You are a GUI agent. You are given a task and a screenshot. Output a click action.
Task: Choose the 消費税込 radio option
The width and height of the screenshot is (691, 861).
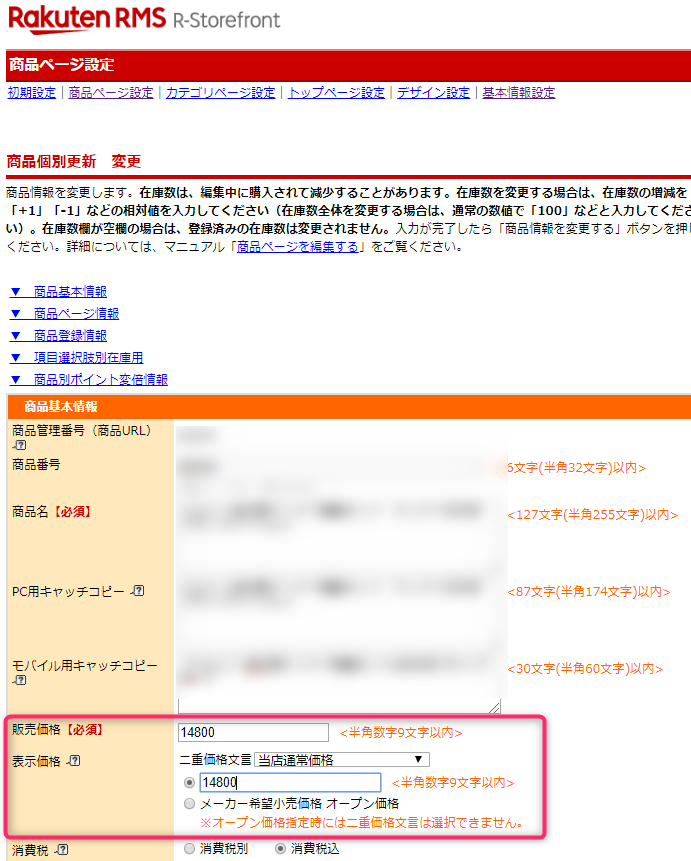(281, 848)
